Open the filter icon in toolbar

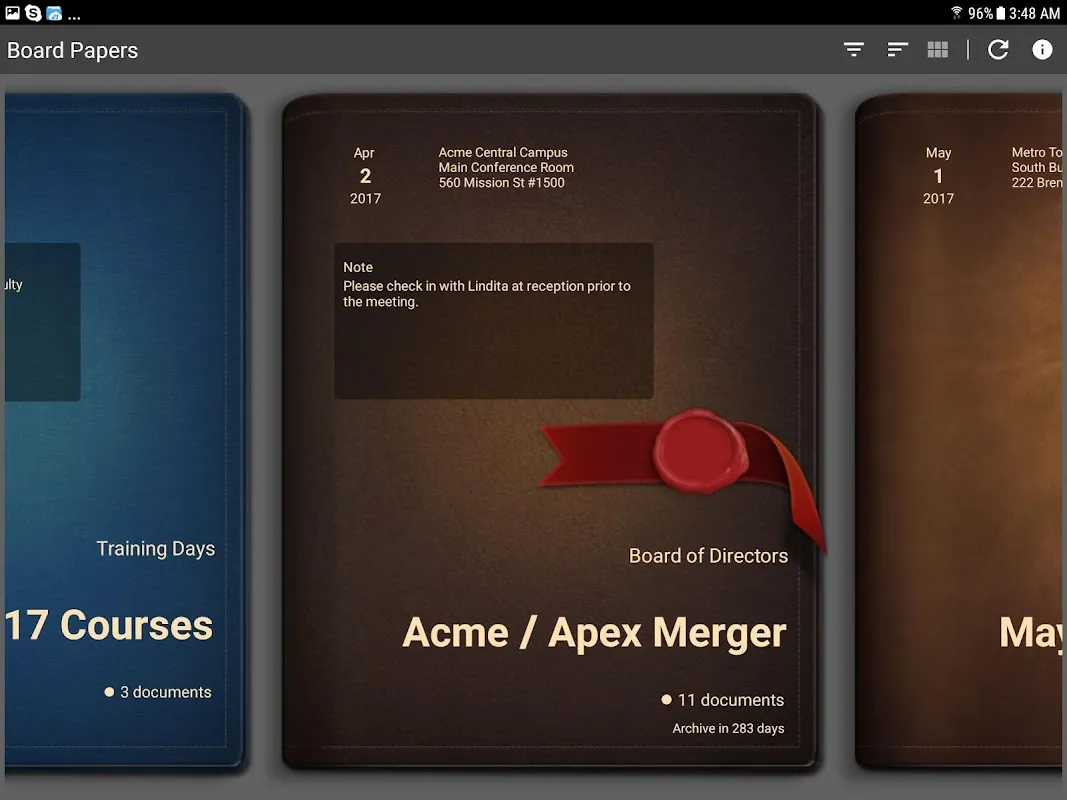(853, 50)
